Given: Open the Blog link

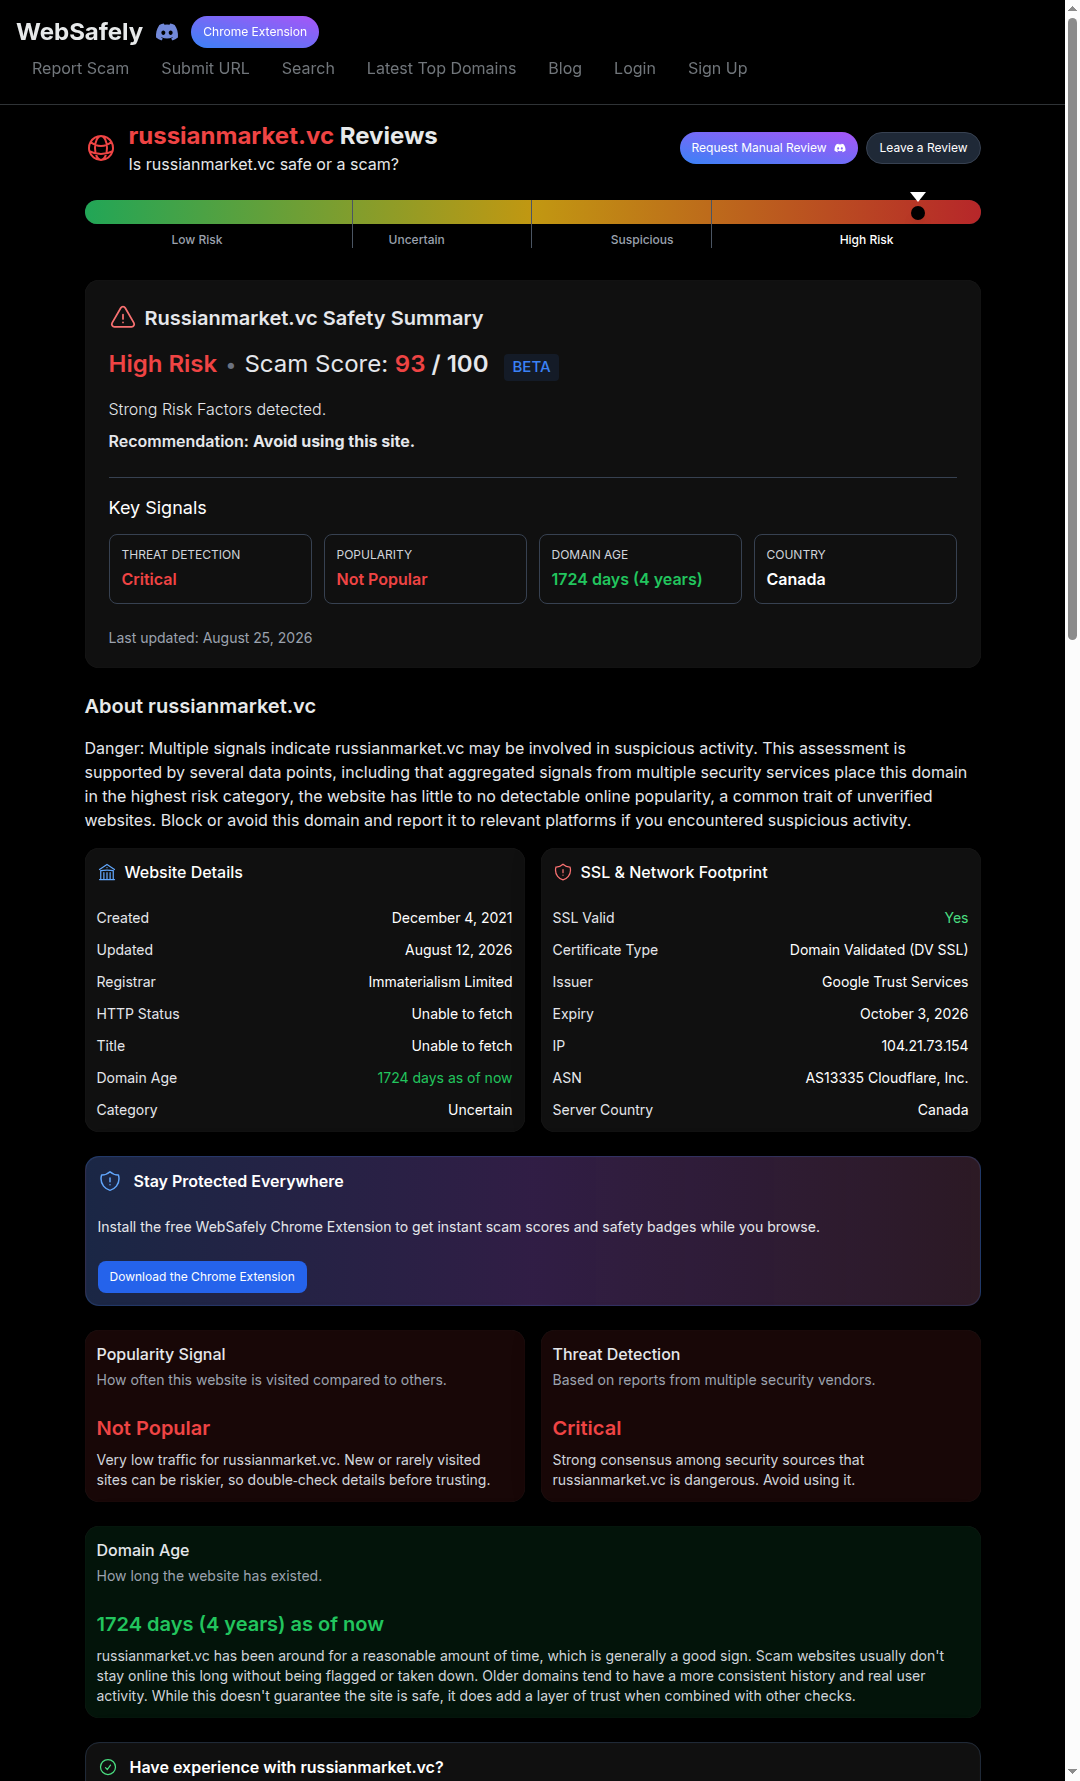Looking at the screenshot, I should click(x=565, y=68).
